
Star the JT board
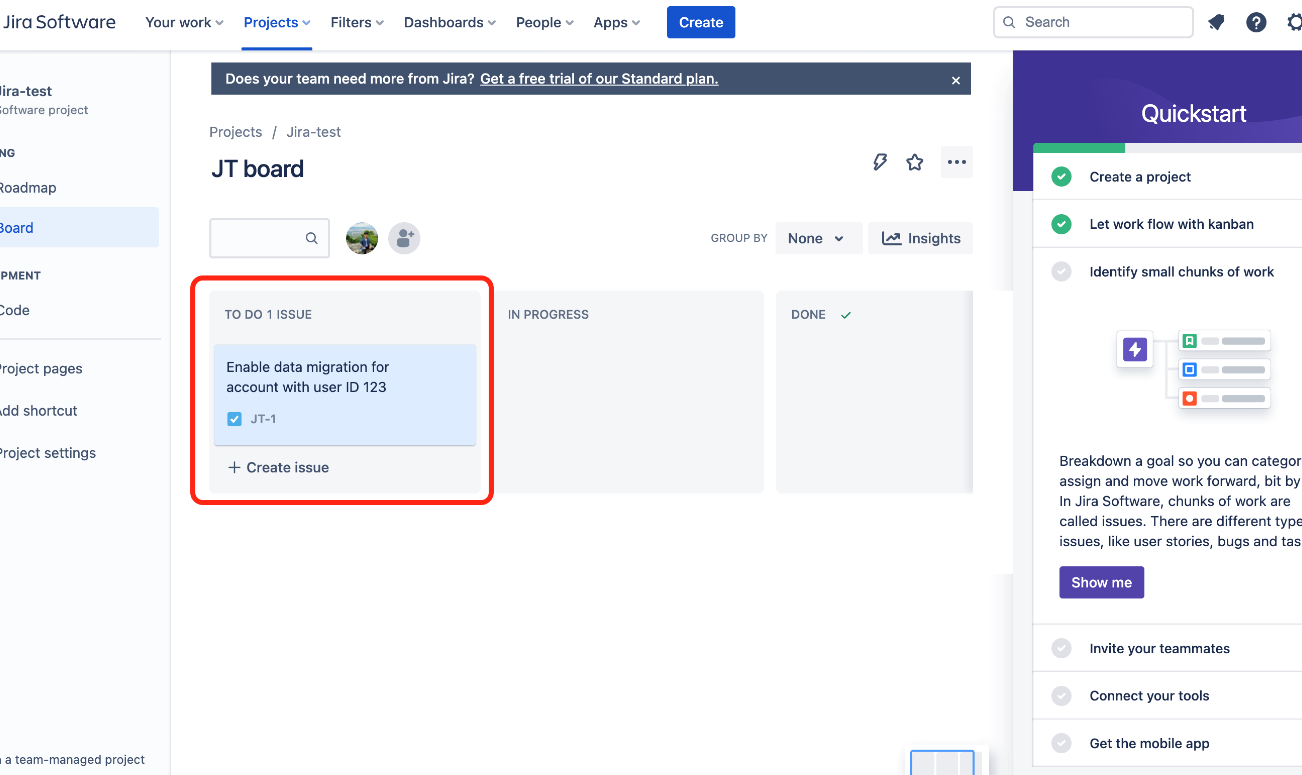click(x=915, y=162)
